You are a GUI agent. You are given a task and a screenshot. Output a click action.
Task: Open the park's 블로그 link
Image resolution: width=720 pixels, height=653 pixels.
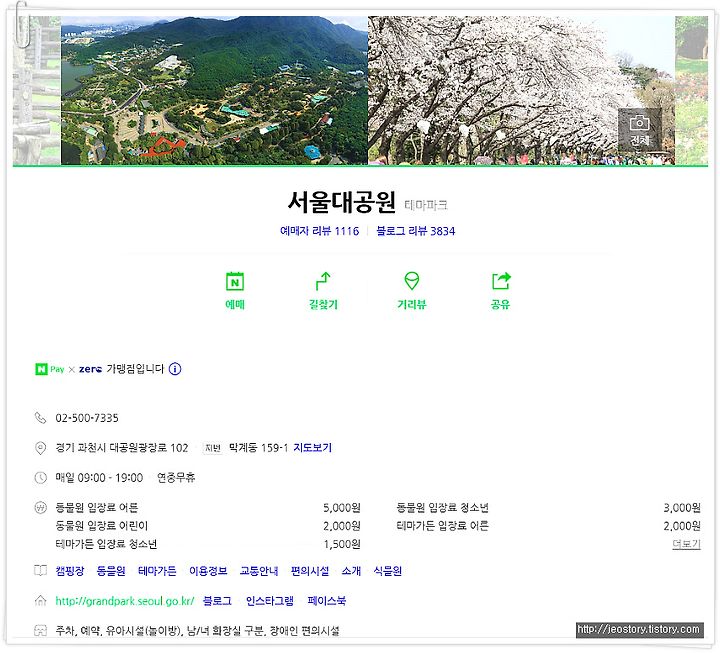[x=217, y=601]
